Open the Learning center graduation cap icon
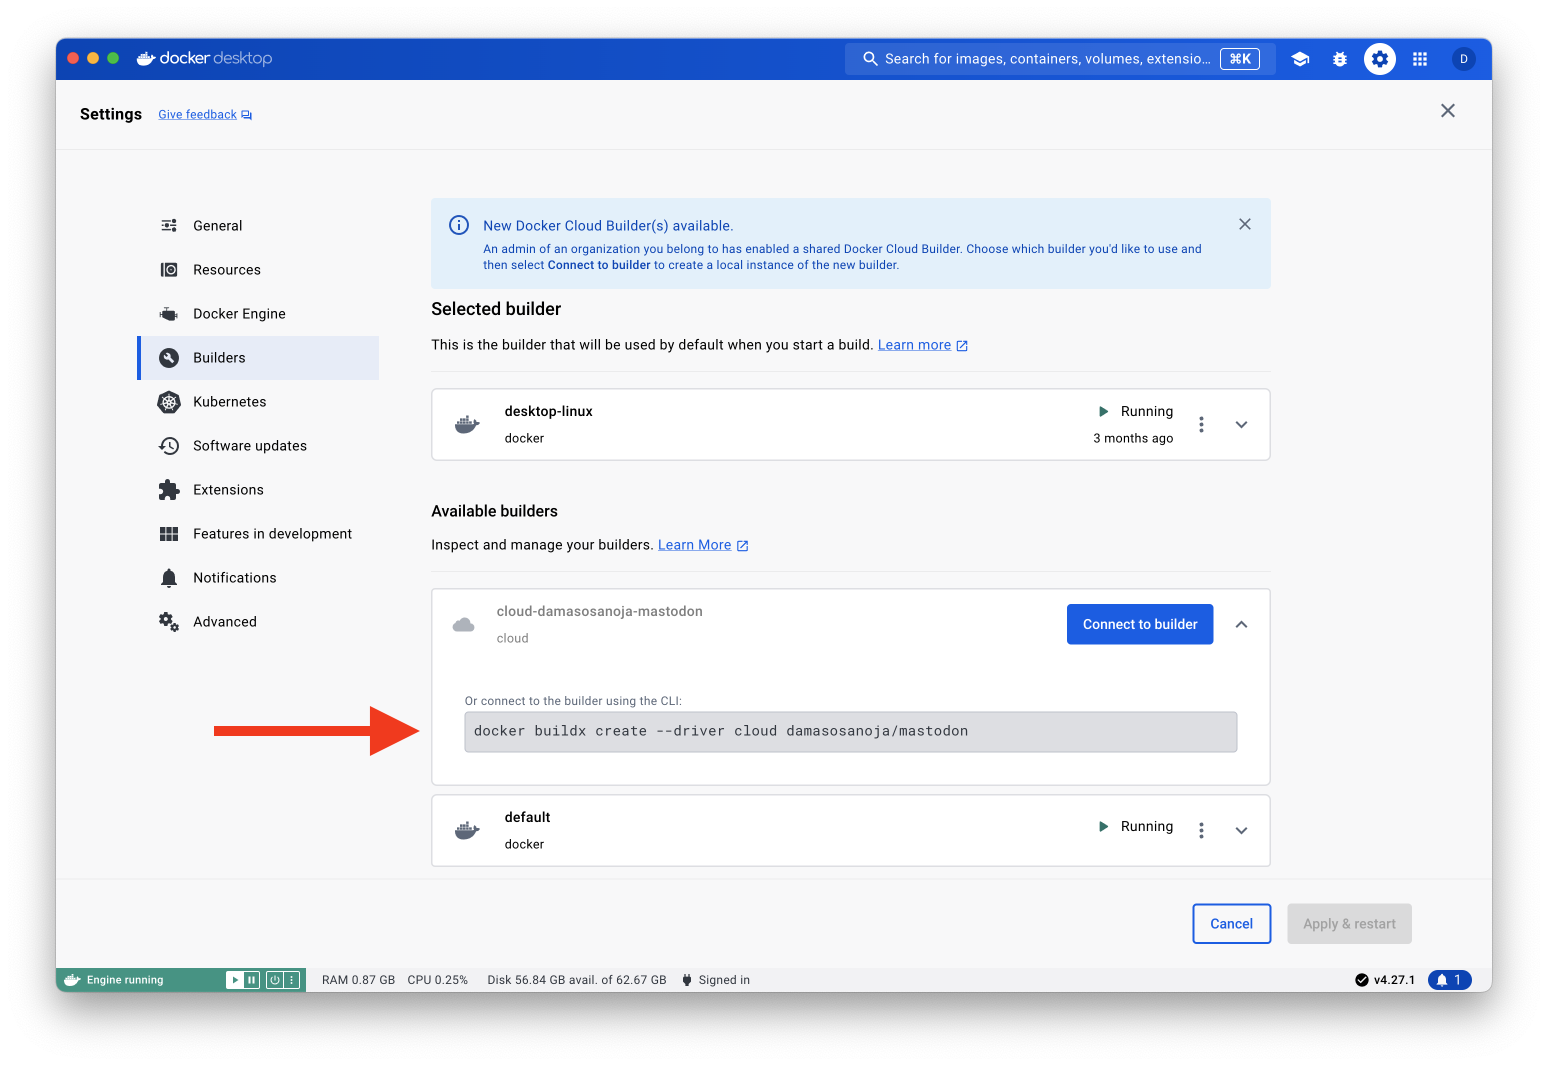 pyautogui.click(x=1300, y=59)
